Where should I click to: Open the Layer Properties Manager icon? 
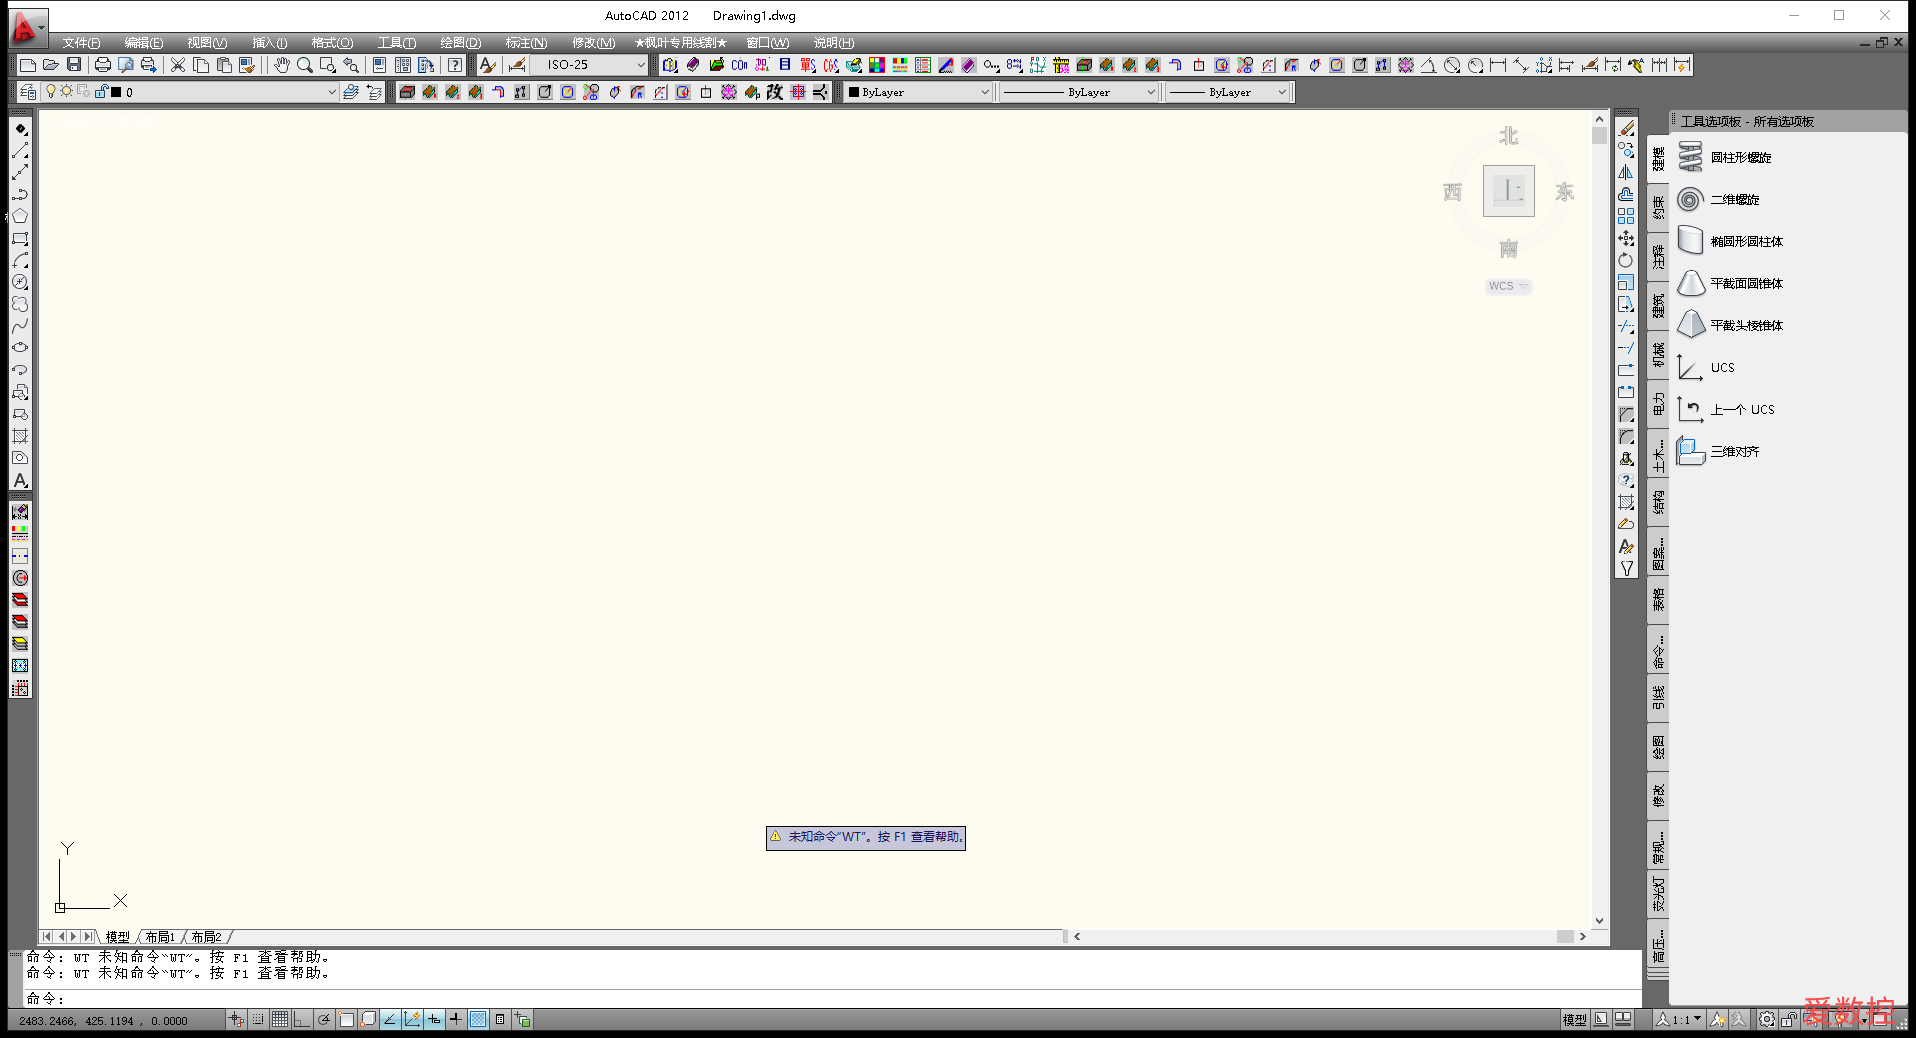tap(28, 92)
